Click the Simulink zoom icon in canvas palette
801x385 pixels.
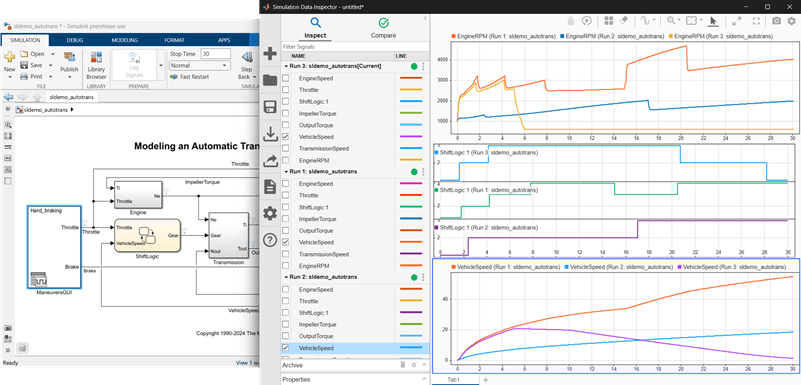coord(8,125)
